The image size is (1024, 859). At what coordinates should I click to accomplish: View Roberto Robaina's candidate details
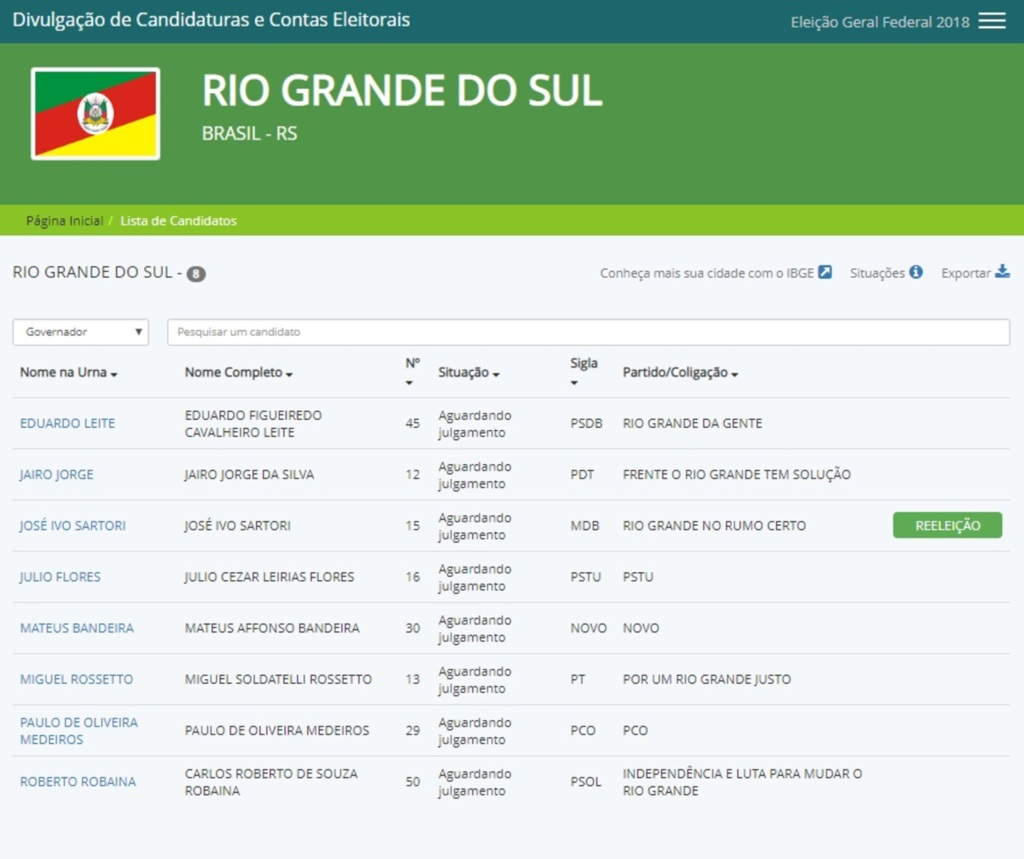[78, 782]
